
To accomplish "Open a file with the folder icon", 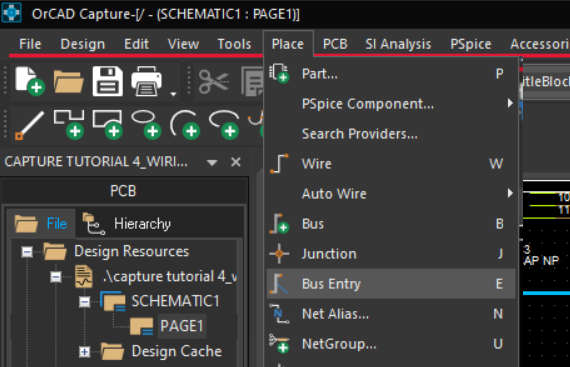I will click(68, 81).
